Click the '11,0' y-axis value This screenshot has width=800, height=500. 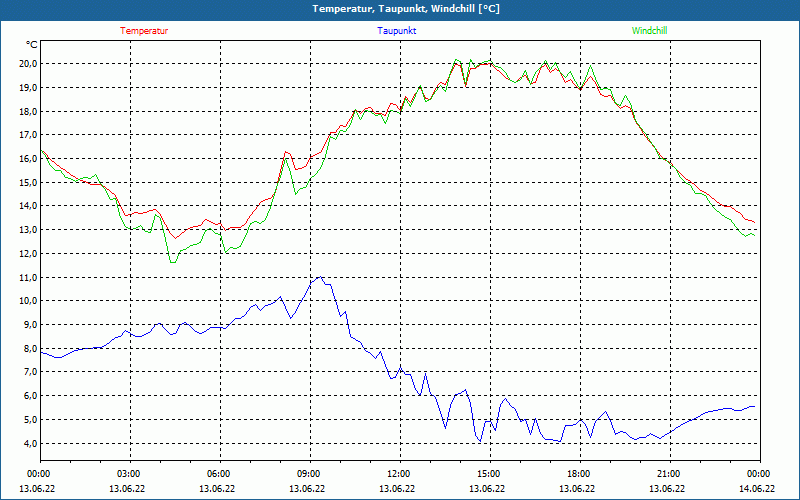pos(28,278)
